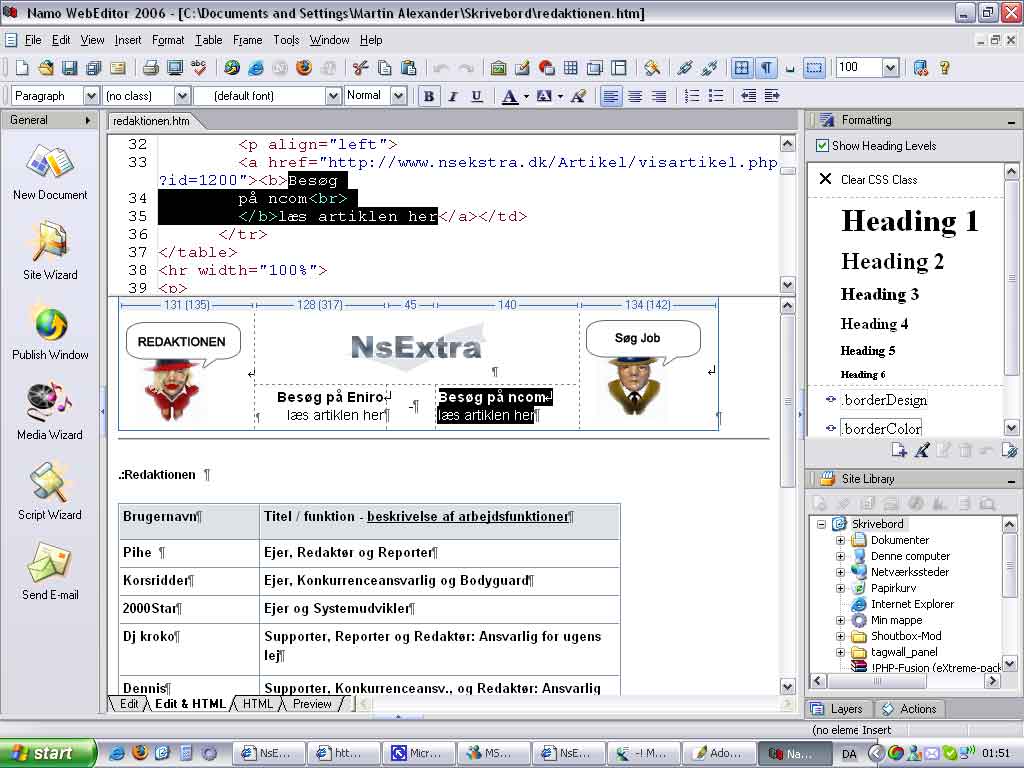Toggle Bold formatting button
The height and width of the screenshot is (768, 1024).
[x=429, y=96]
